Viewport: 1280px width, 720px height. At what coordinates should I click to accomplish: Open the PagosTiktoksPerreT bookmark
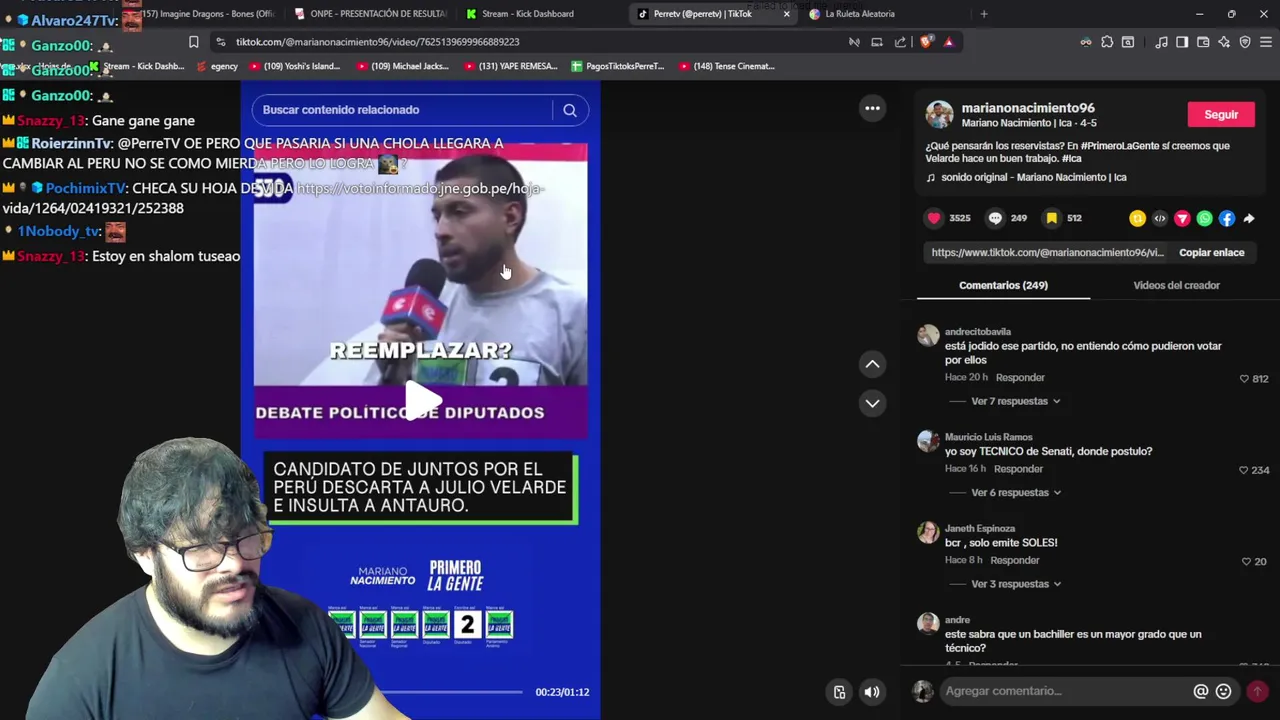tap(617, 66)
